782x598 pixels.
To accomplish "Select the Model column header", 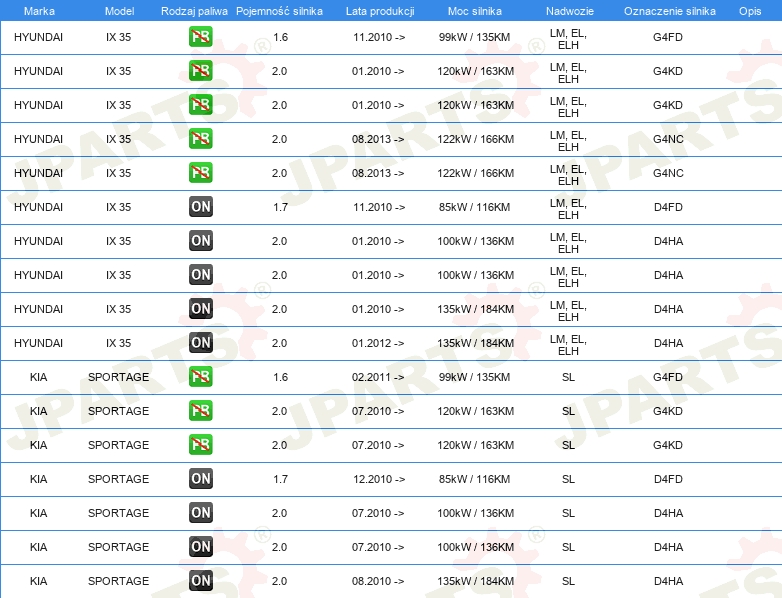I will pyautogui.click(x=118, y=10).
